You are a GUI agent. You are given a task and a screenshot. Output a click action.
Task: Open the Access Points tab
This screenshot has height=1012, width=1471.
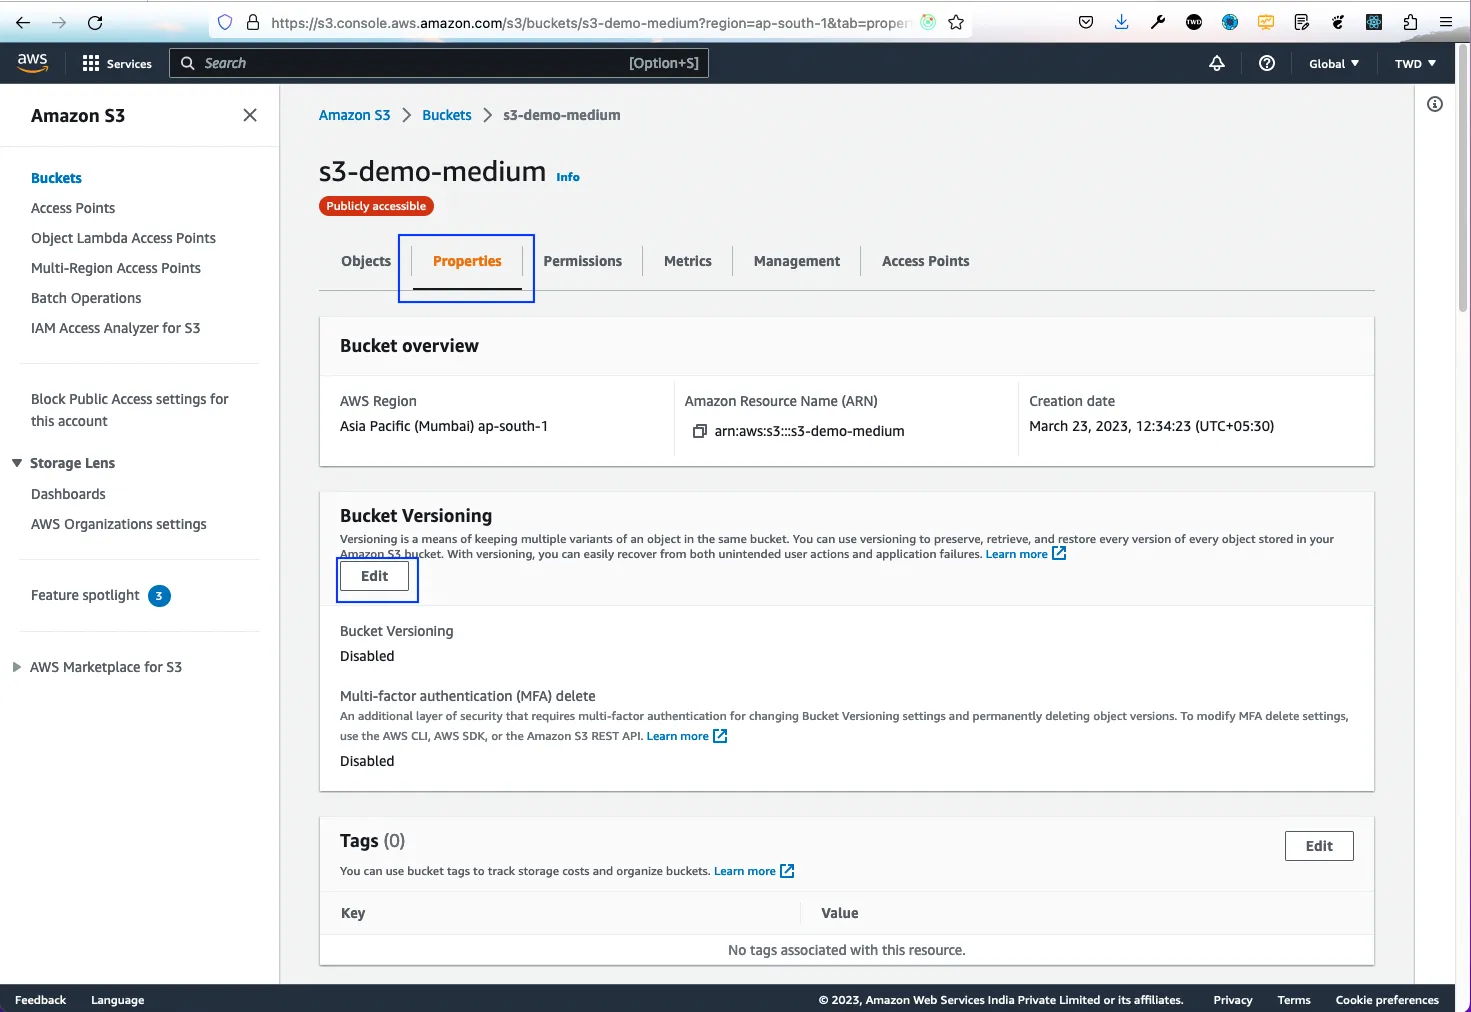coord(925,261)
